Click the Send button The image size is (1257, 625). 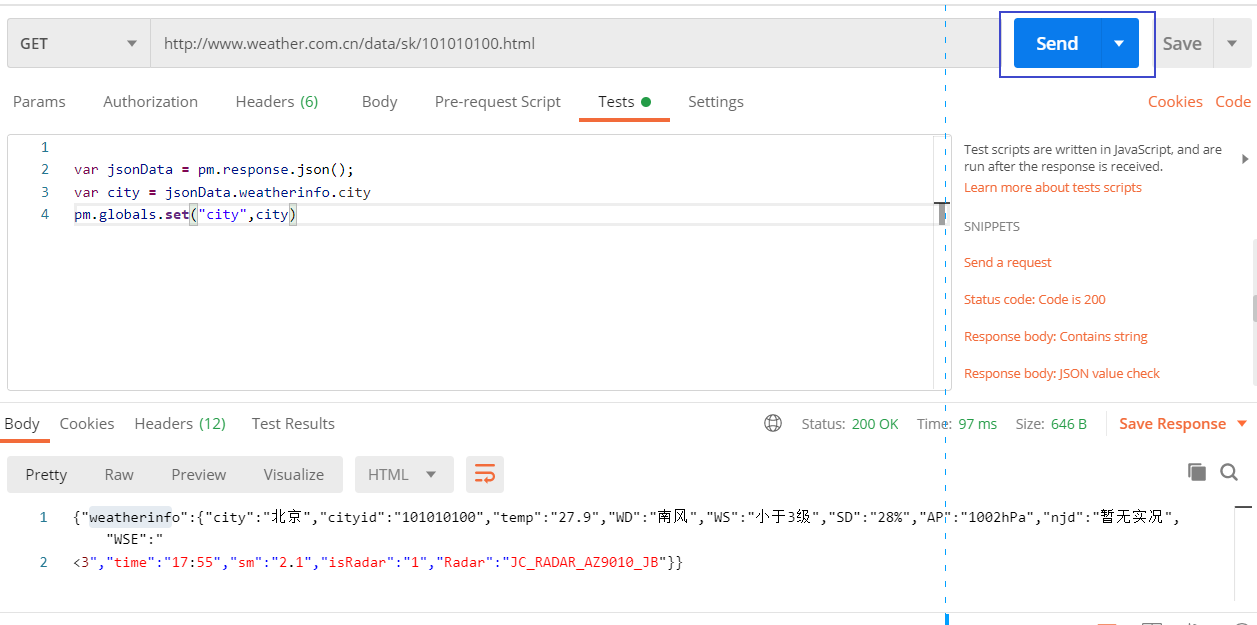click(x=1057, y=43)
